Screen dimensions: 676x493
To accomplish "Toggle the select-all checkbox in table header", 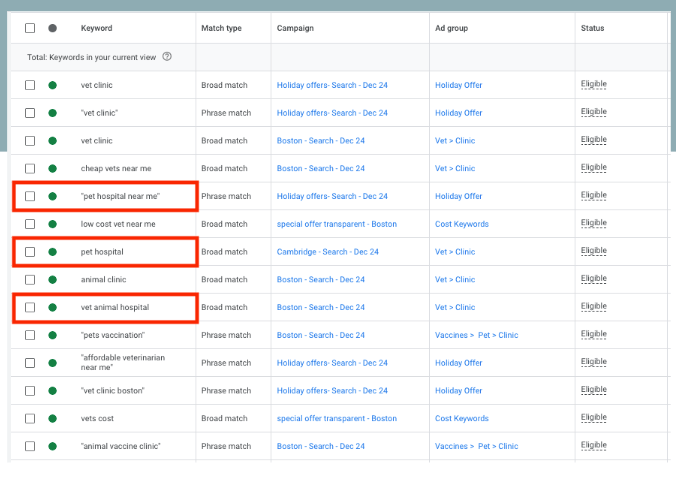I will pyautogui.click(x=30, y=28).
